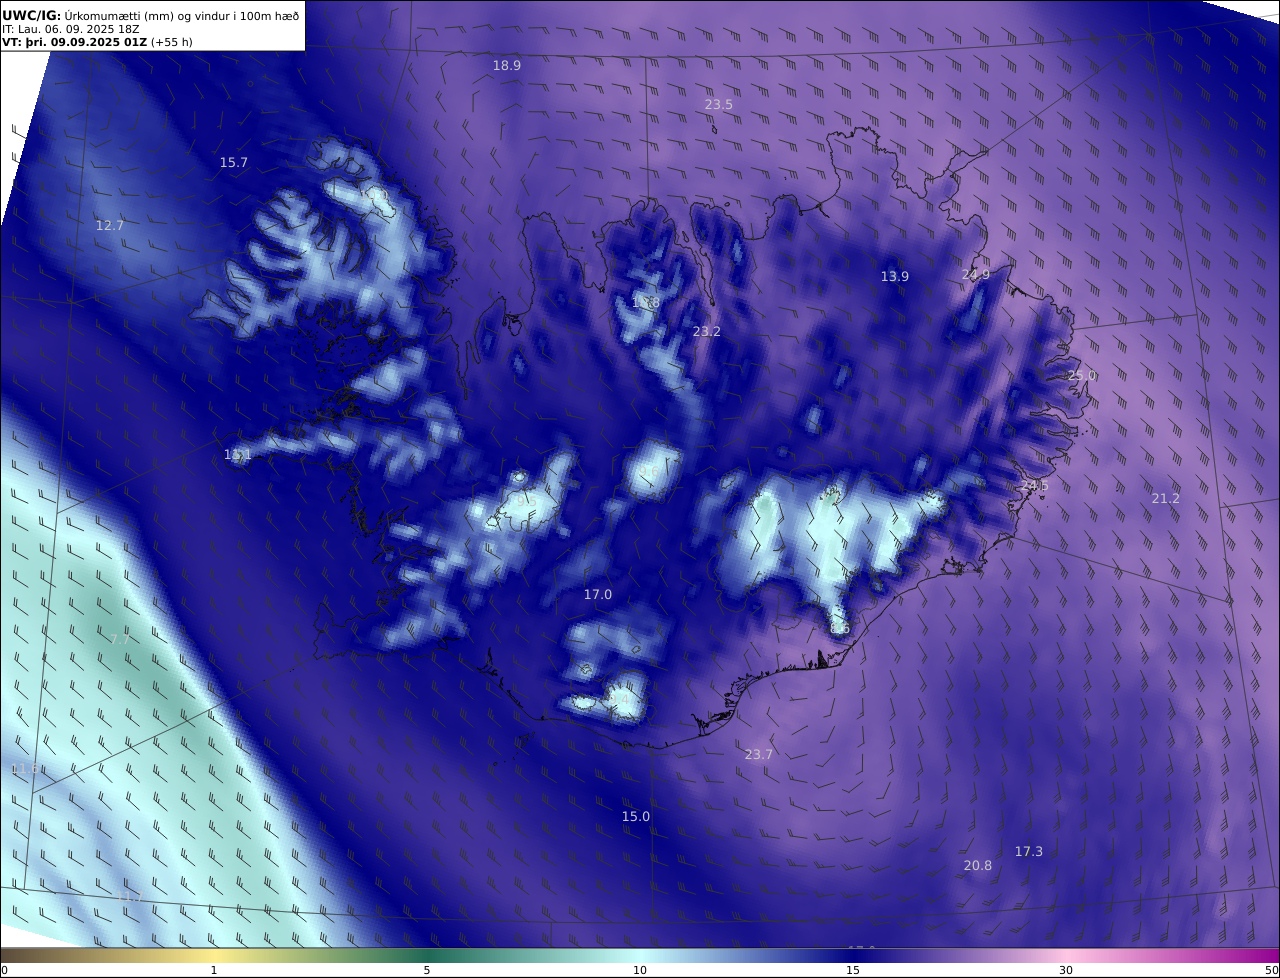Click the map value 17.0 over central Iceland
The height and width of the screenshot is (978, 1280).
point(598,594)
